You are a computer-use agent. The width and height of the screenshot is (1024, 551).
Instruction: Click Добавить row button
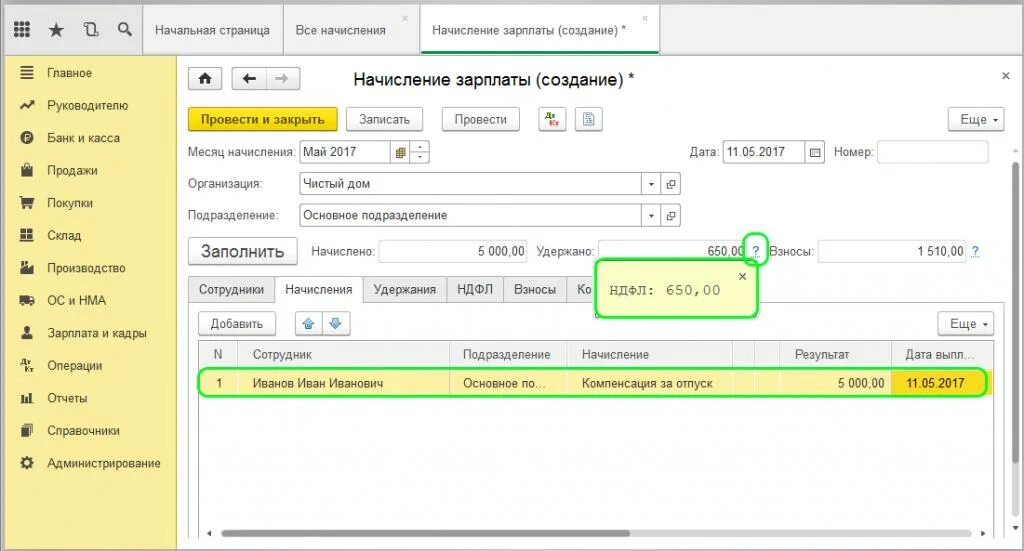tap(236, 324)
